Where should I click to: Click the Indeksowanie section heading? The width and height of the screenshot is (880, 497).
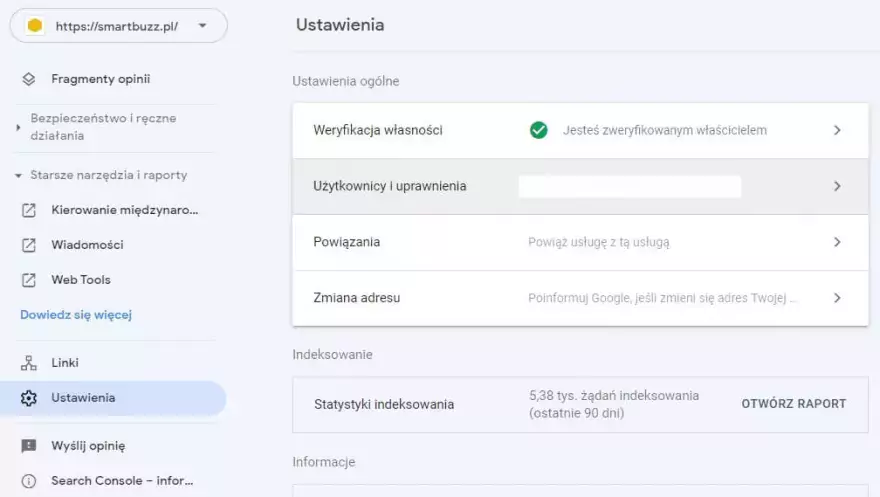pyautogui.click(x=332, y=355)
